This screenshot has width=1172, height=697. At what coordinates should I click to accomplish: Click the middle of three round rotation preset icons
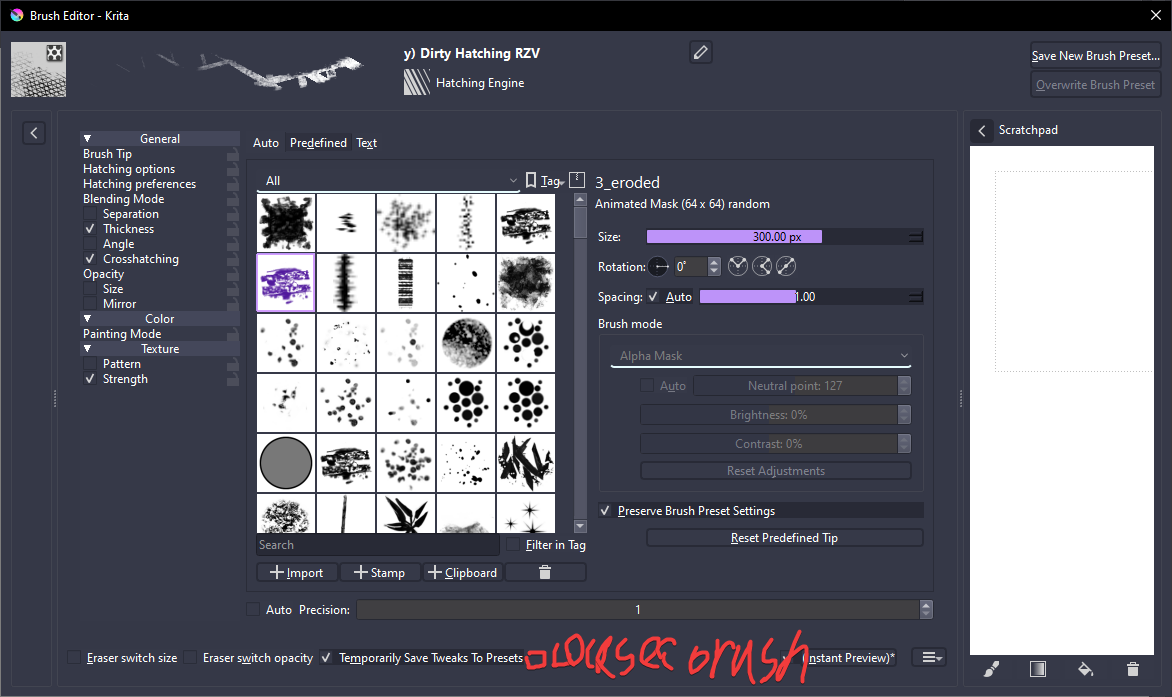point(762,266)
